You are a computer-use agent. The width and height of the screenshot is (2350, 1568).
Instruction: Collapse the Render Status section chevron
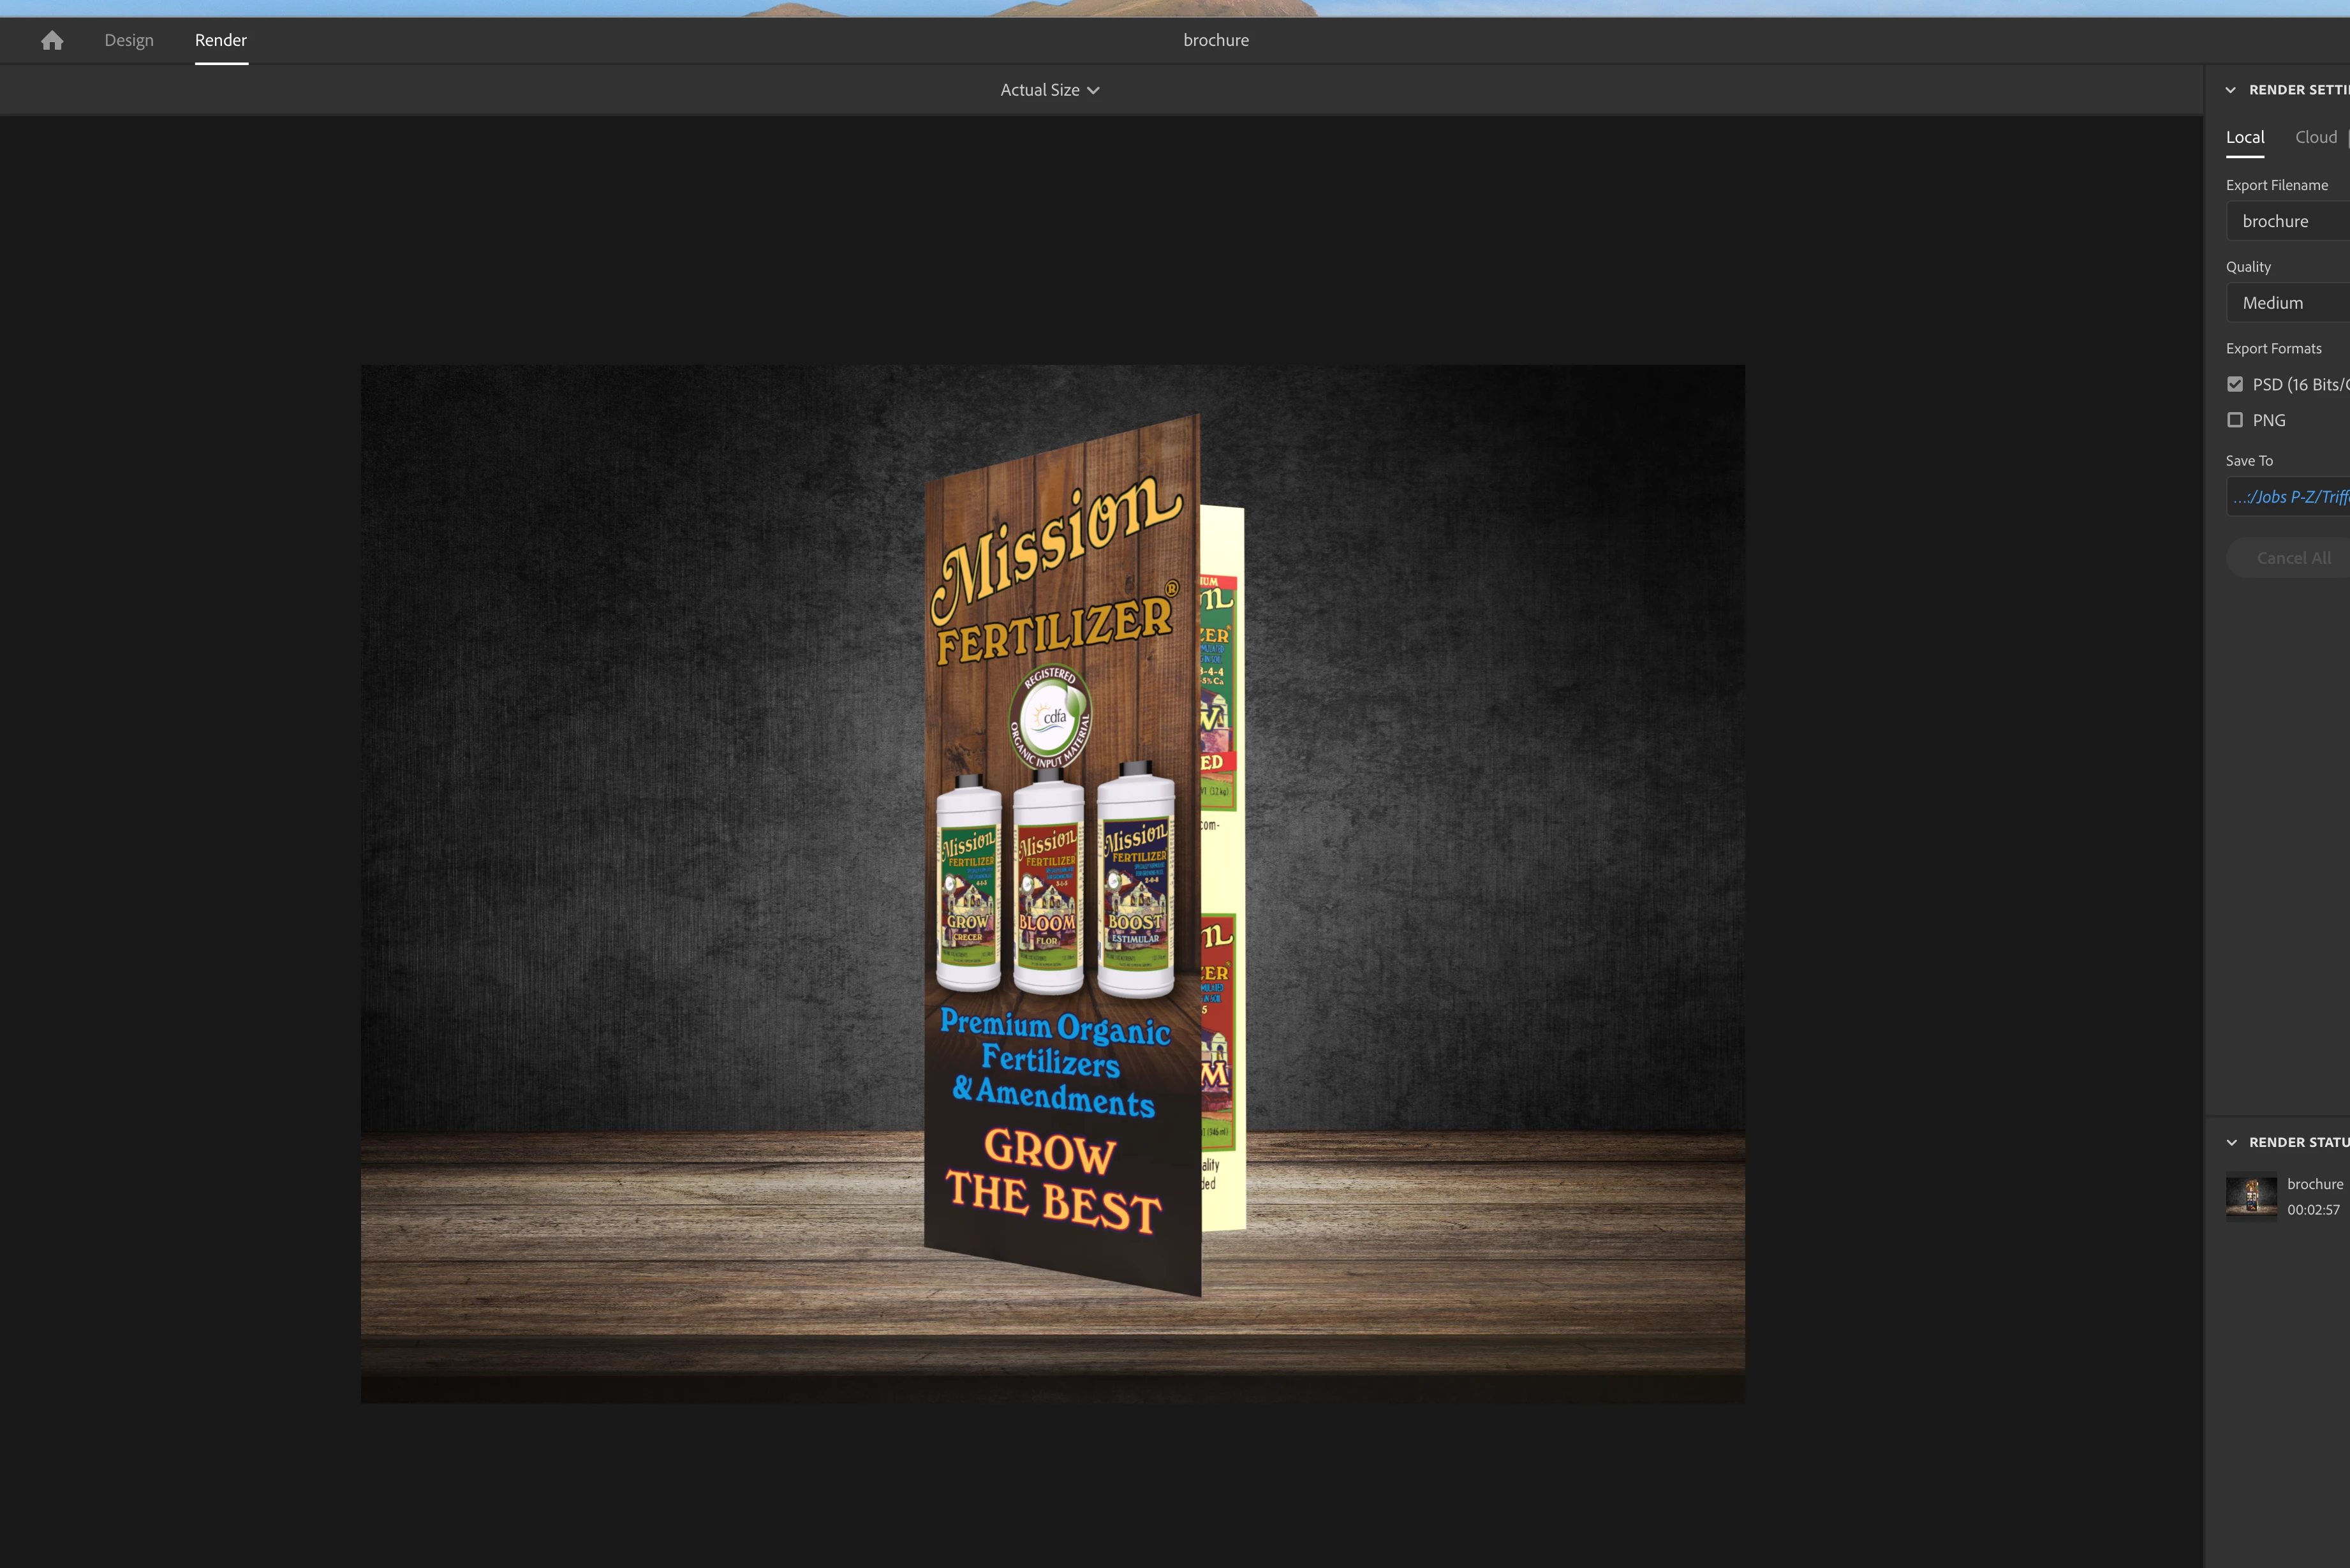click(x=2231, y=1142)
